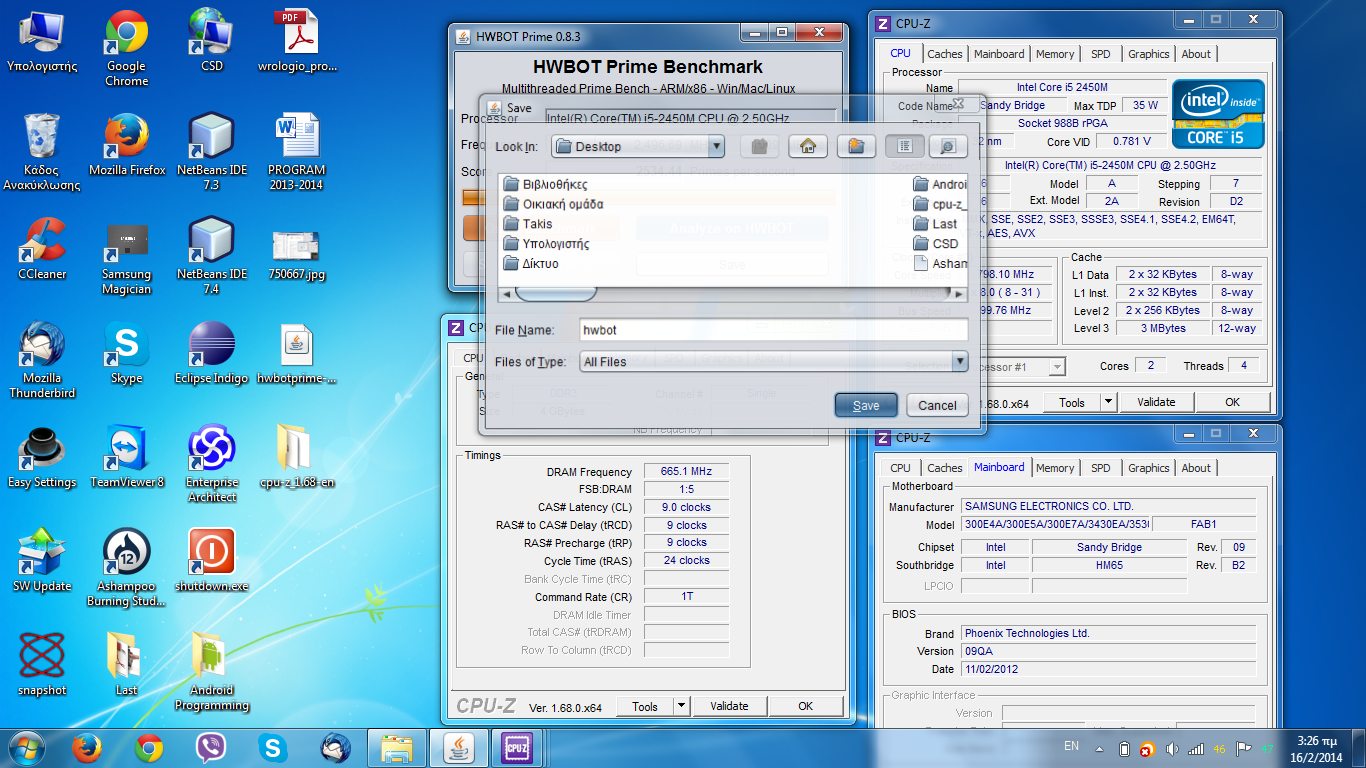Select CCleaner desktop icon
The image size is (1366, 768).
pos(42,249)
